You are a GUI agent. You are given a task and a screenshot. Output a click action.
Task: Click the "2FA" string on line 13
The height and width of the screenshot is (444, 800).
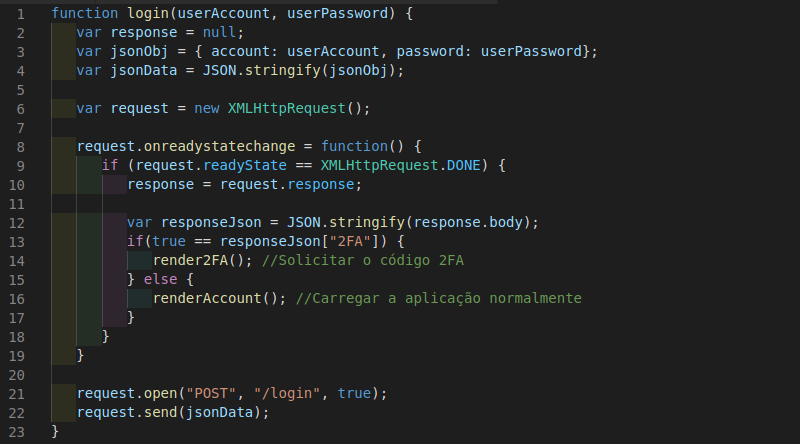tap(350, 241)
